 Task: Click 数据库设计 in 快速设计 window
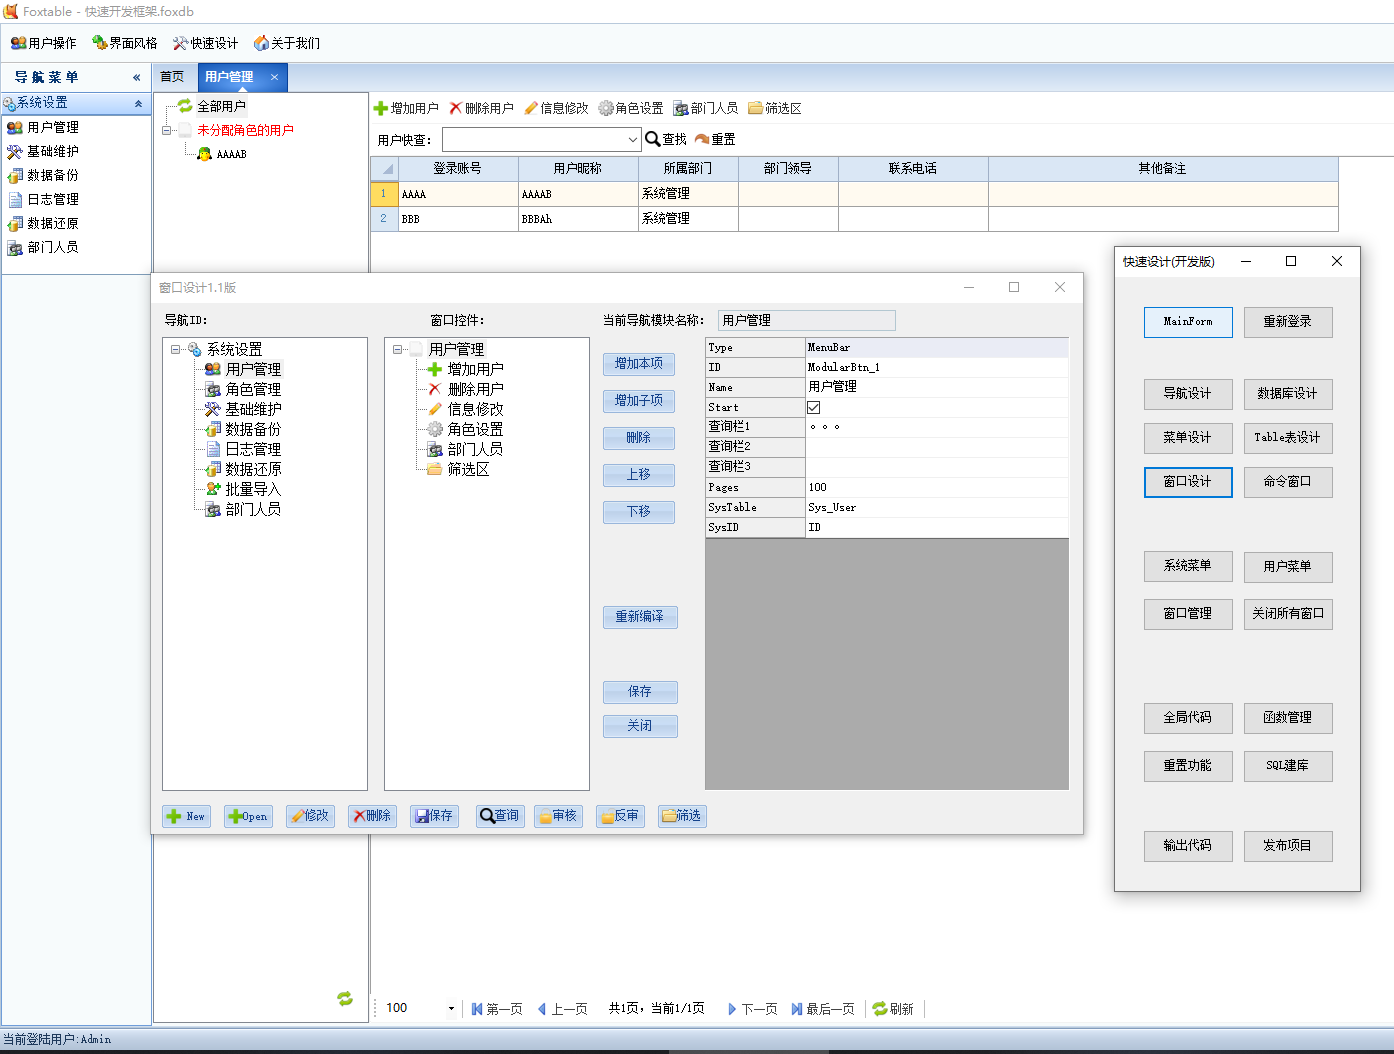[x=1288, y=394]
